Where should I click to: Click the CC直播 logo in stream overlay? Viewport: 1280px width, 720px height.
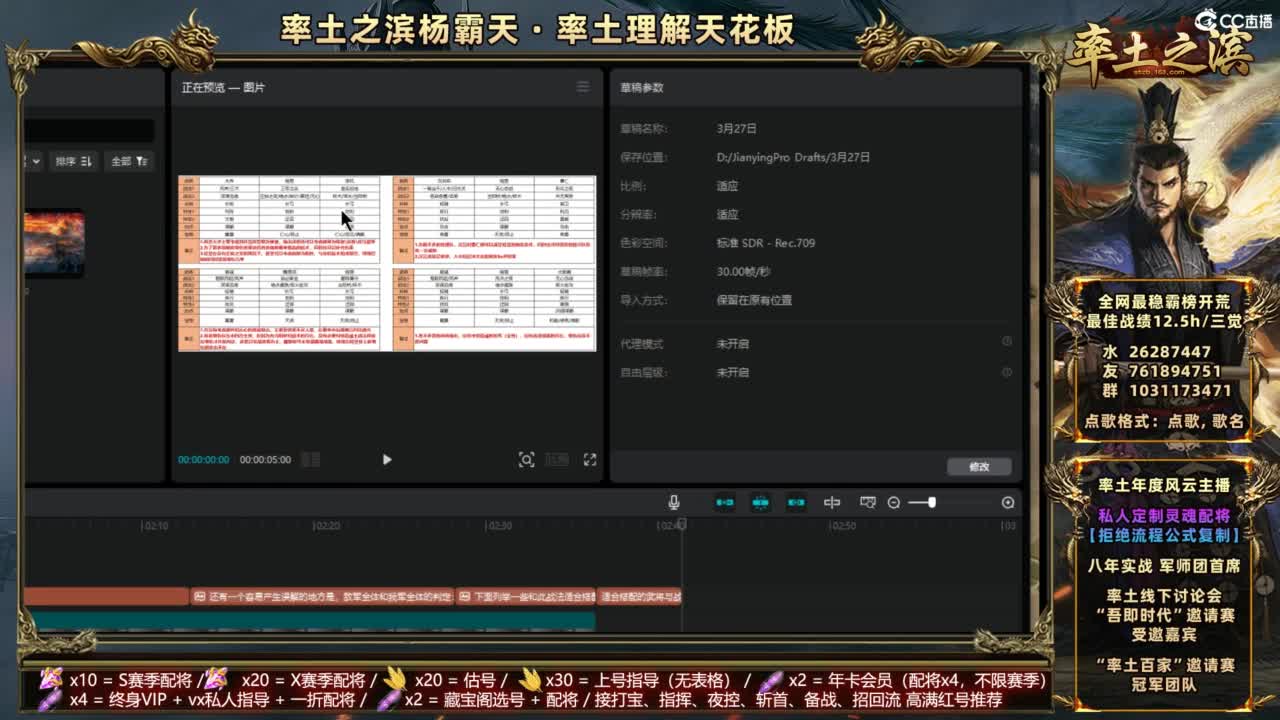1233,20
